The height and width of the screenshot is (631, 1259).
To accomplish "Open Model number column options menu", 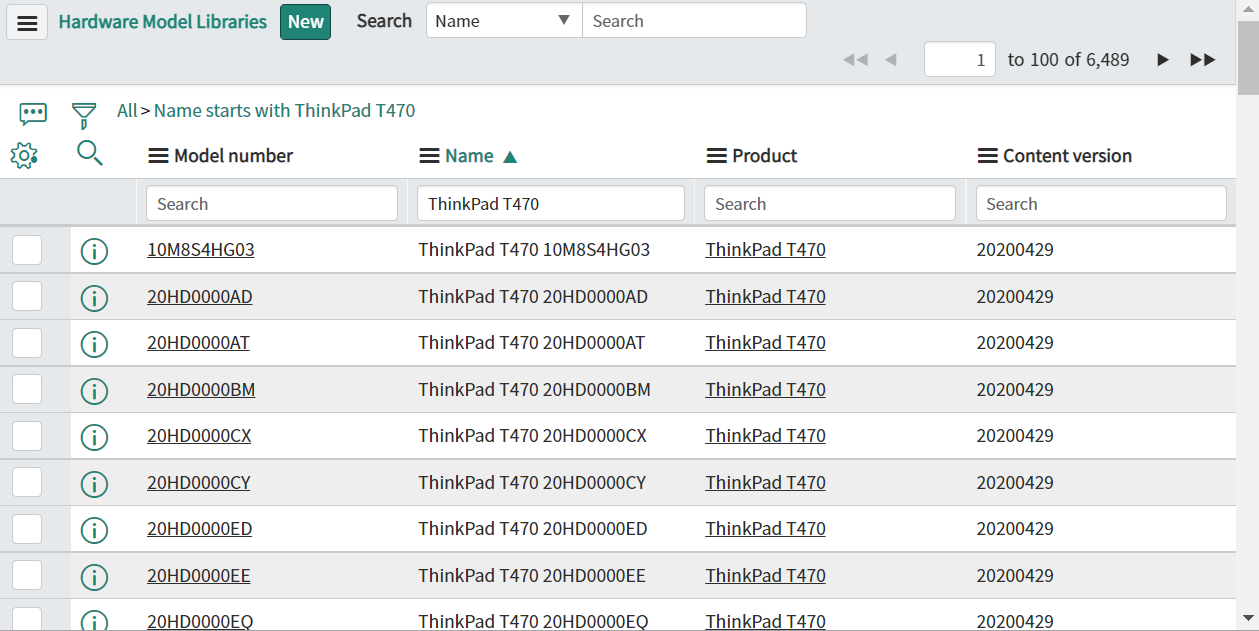I will 158,156.
